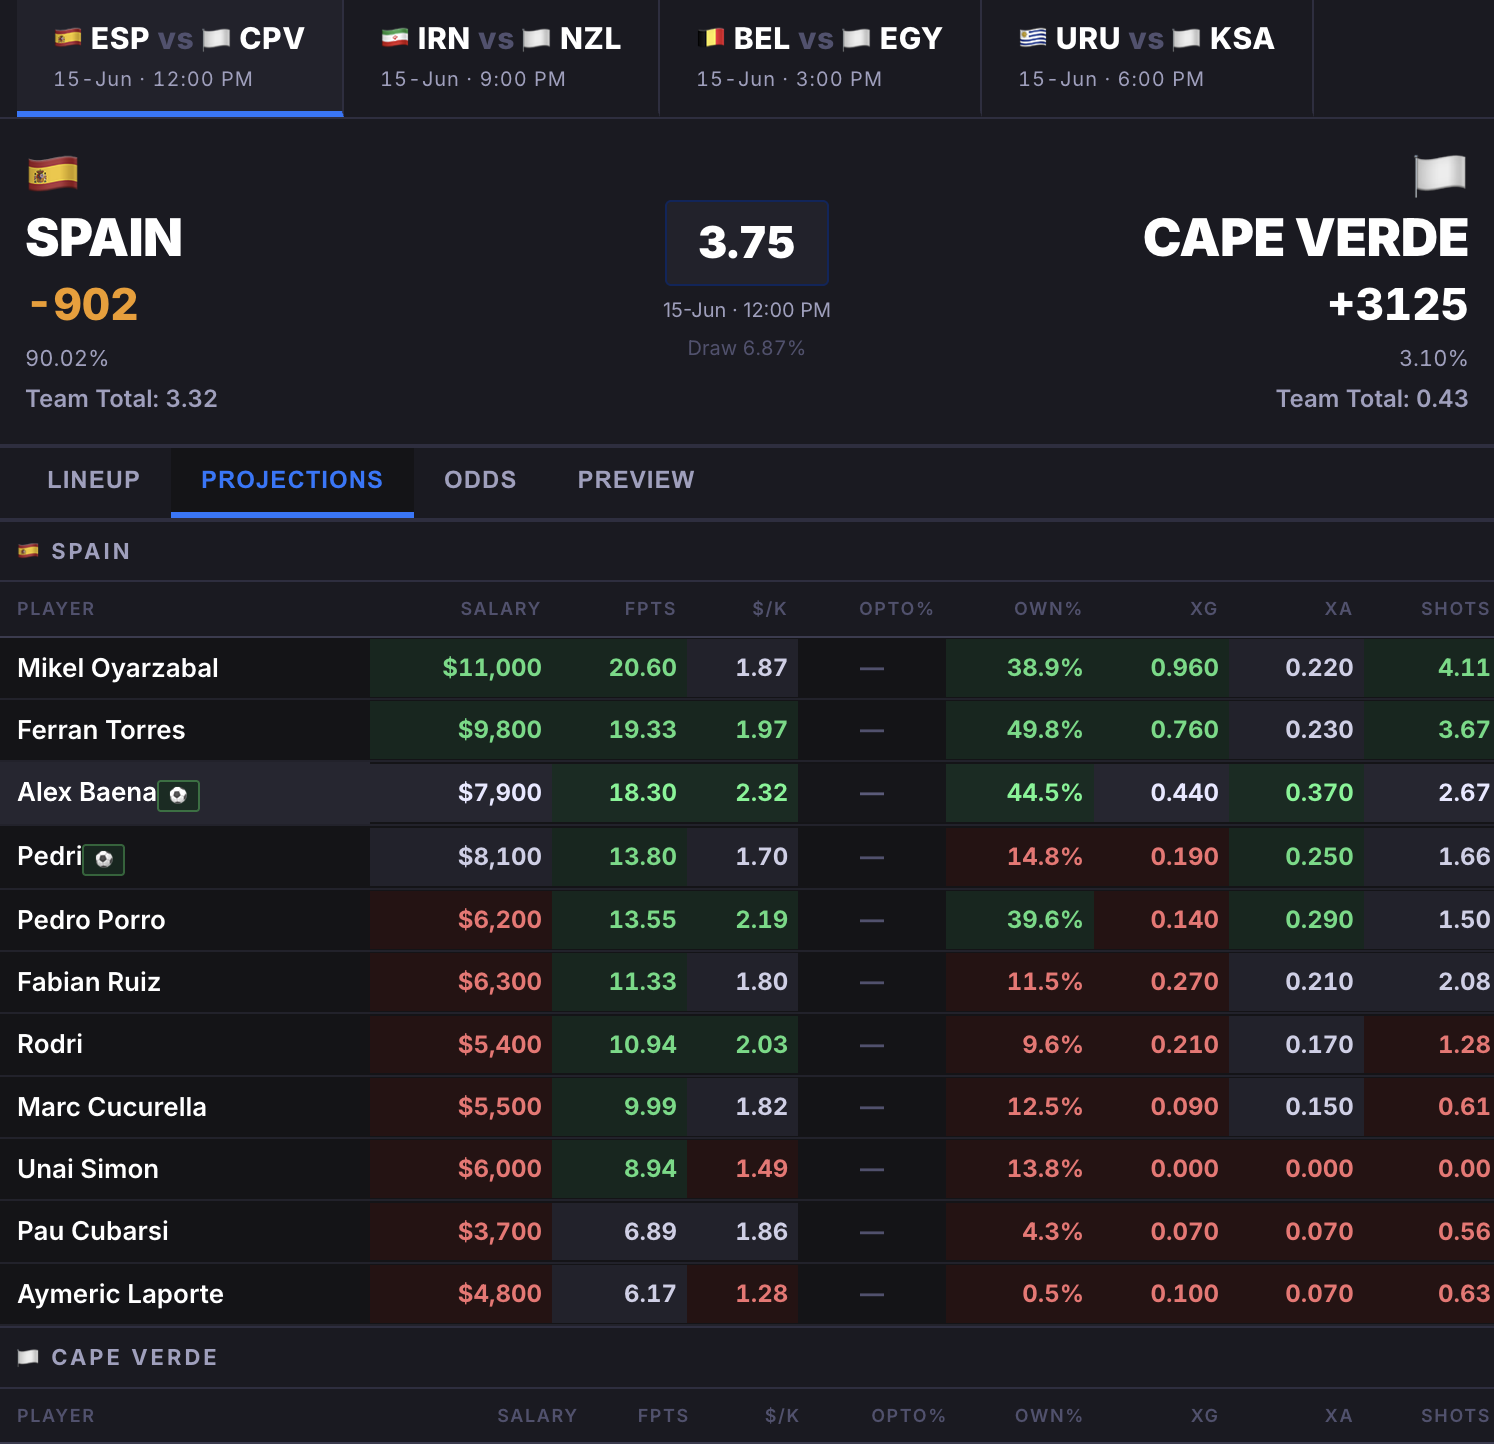This screenshot has width=1494, height=1444.
Task: Sort Spain table by PLAYER column
Action: [x=56, y=609]
